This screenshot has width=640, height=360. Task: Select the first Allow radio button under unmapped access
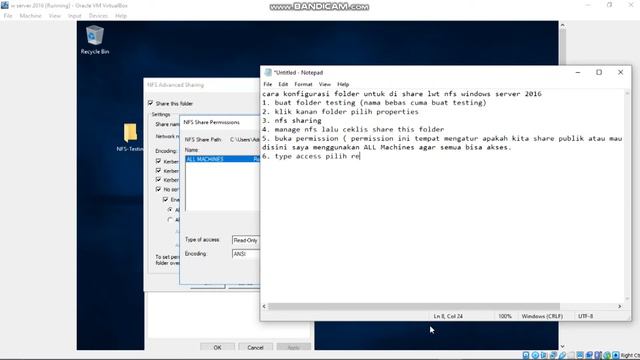point(170,209)
